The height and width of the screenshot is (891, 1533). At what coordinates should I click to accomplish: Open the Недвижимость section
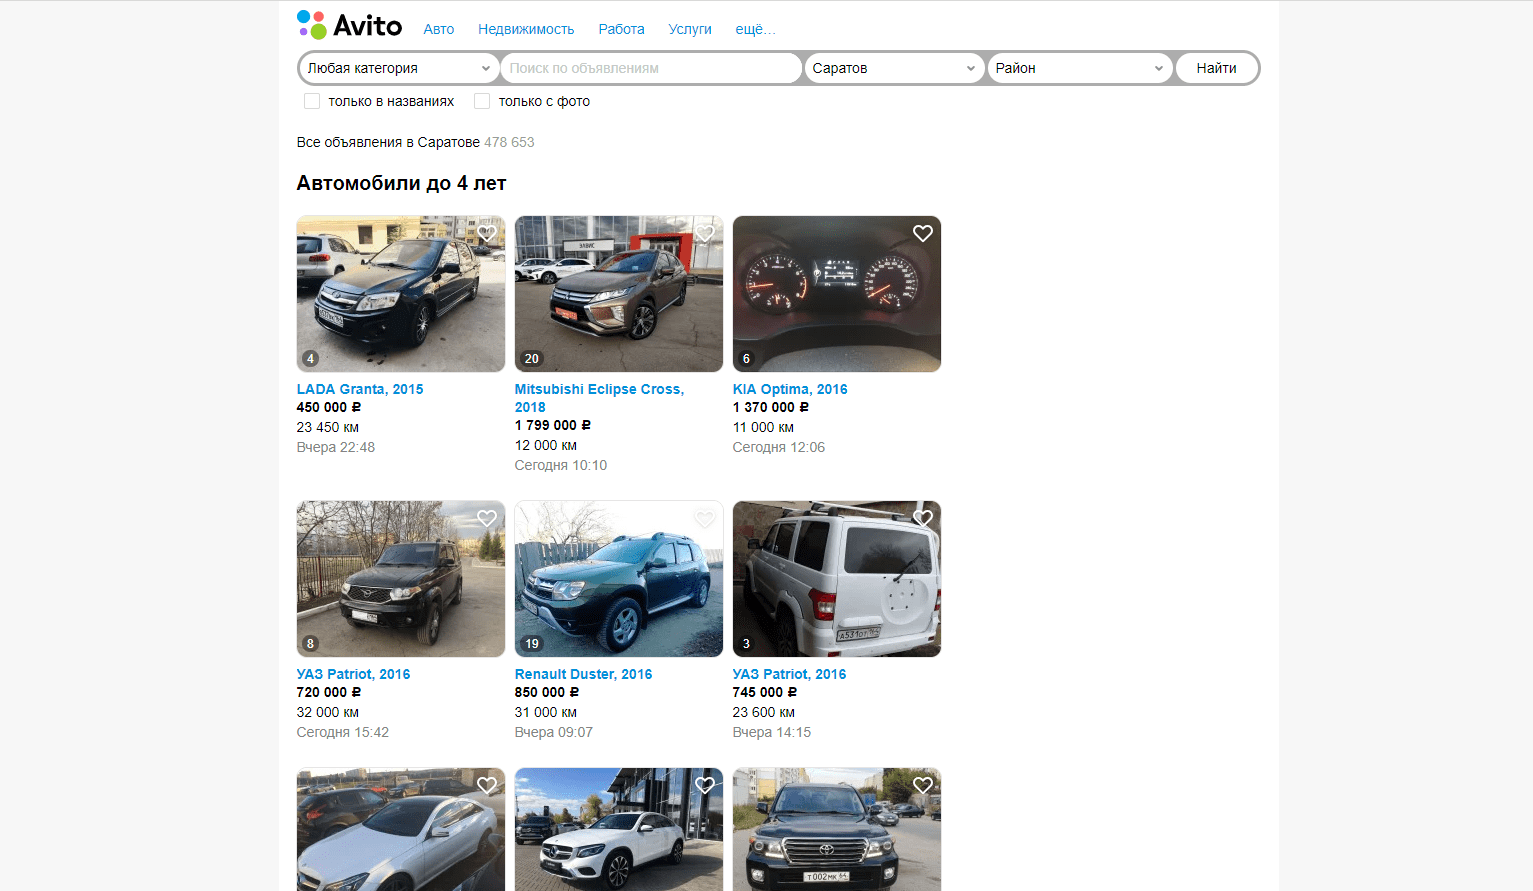[x=526, y=29]
